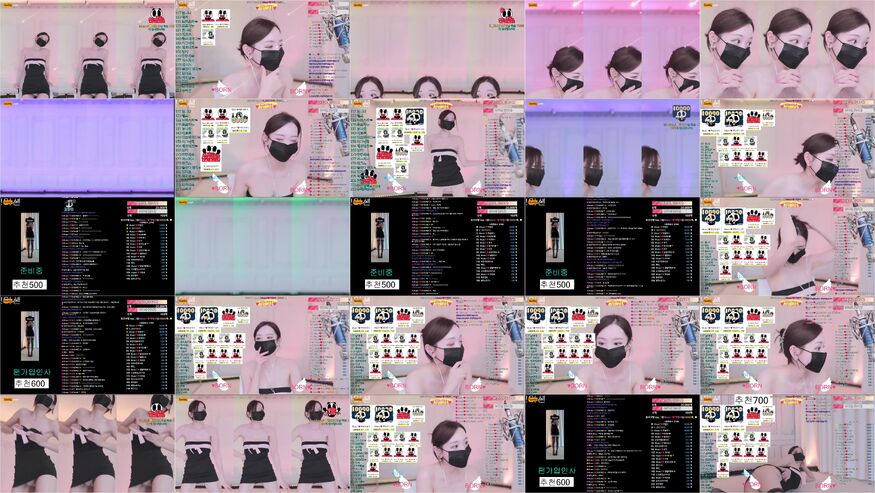The height and width of the screenshot is (493, 875).
Task: Click the red mascot sticker in the top-left thumbnail
Action: pos(156,17)
